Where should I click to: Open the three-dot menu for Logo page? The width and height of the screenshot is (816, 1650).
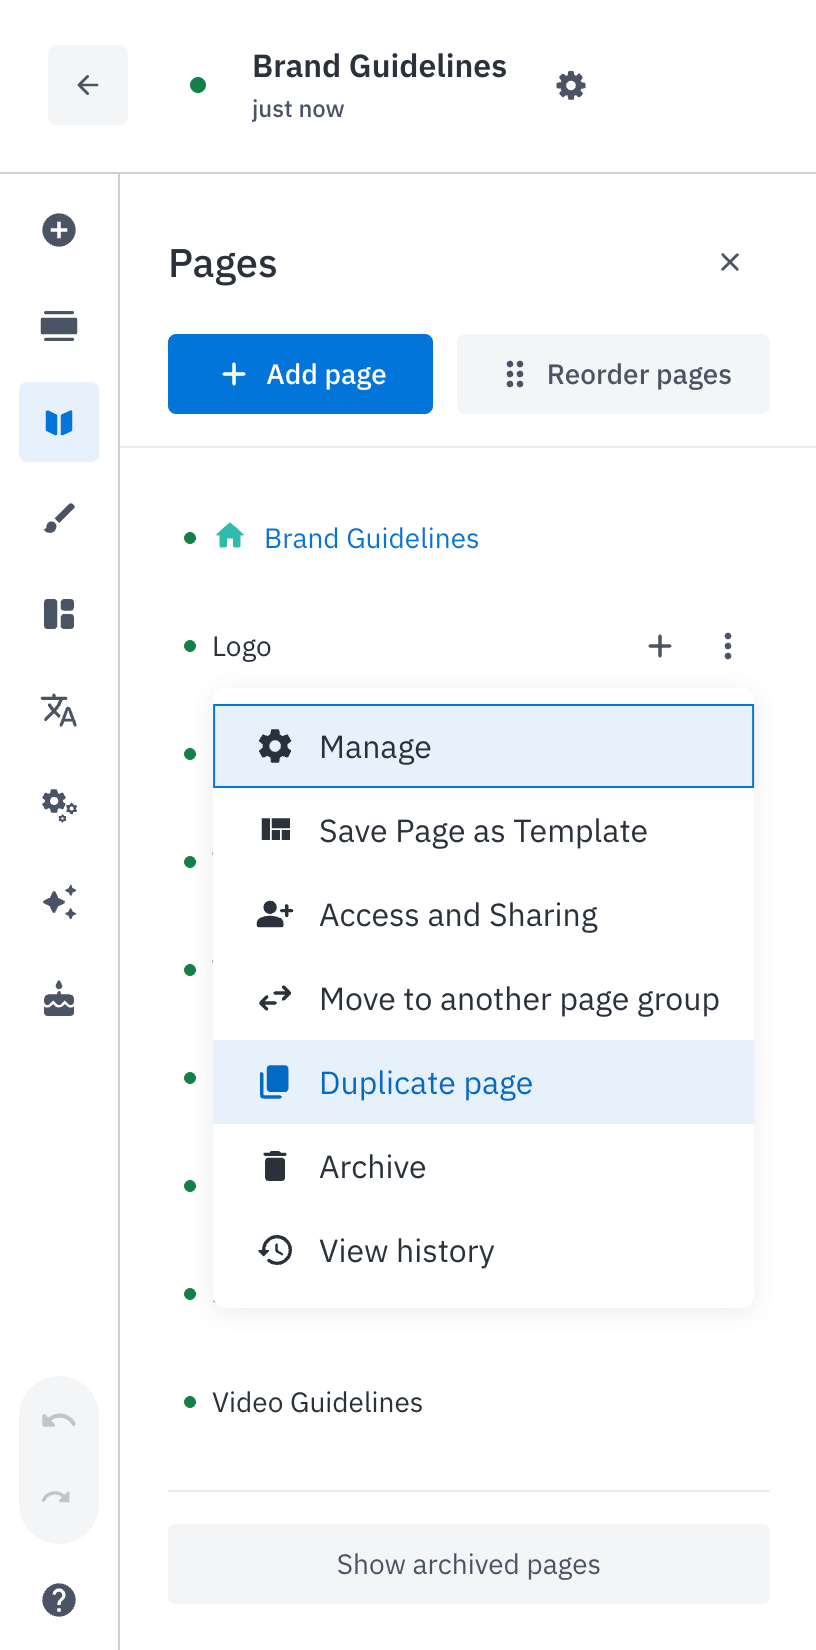coord(728,646)
